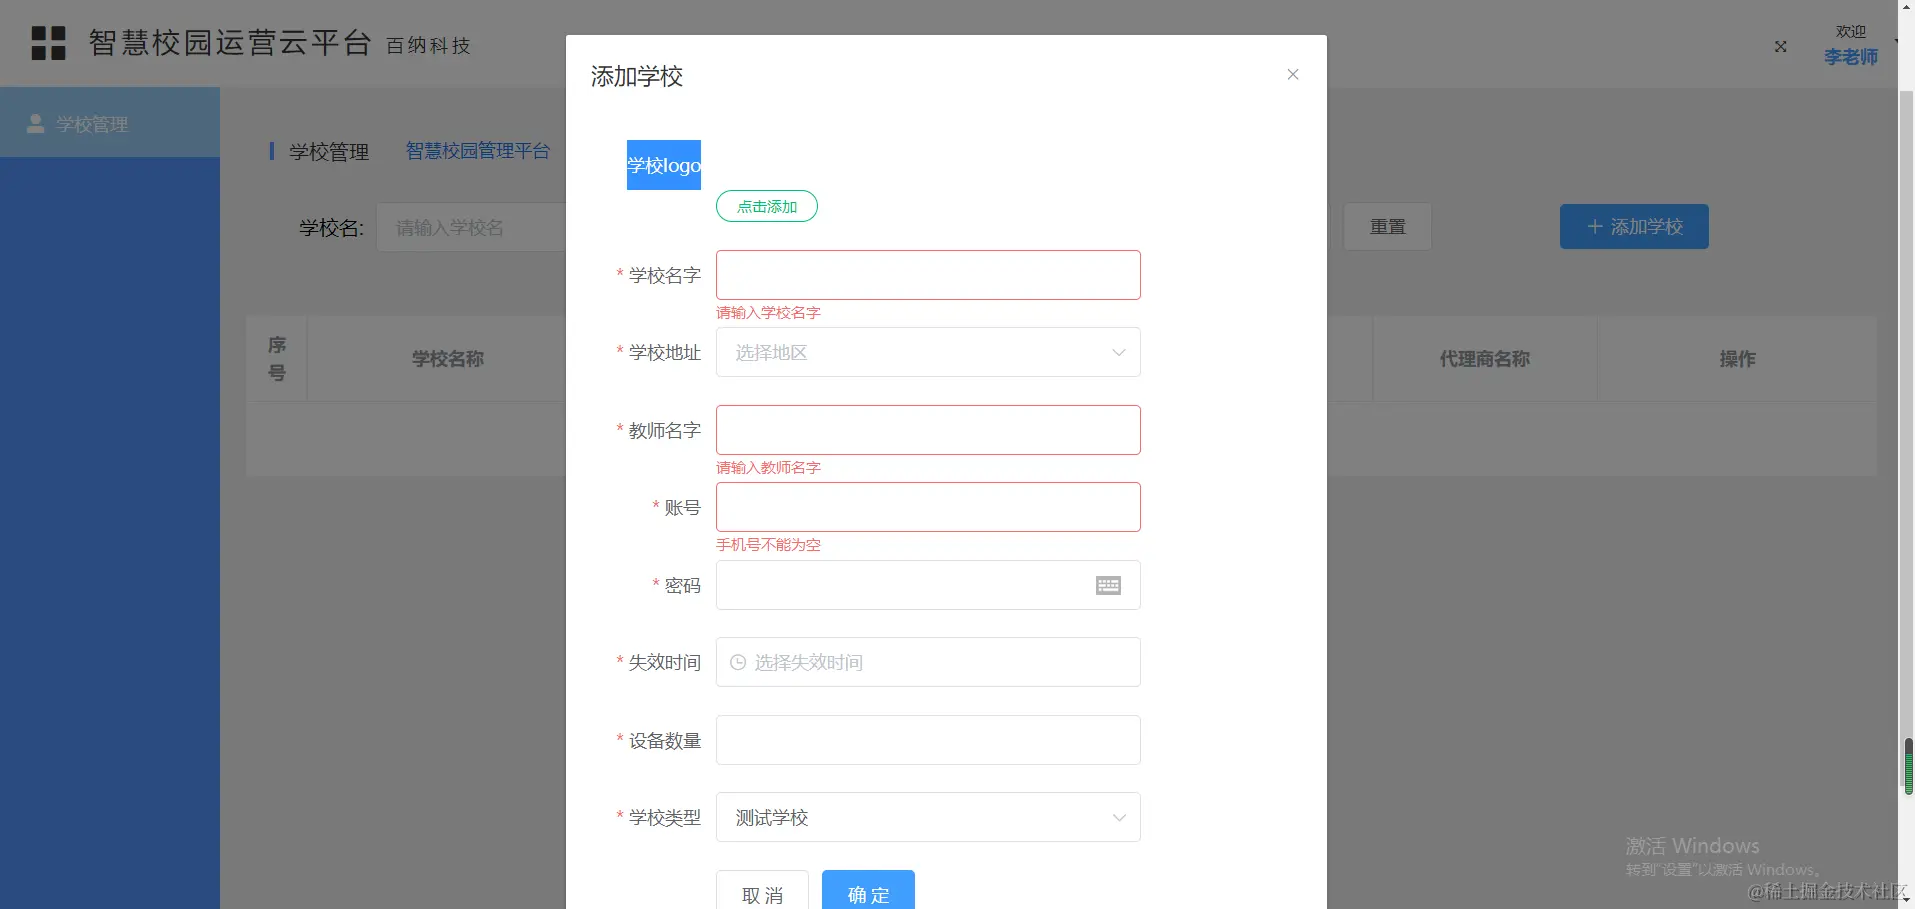Open the 李老师 user menu

[x=1850, y=57]
